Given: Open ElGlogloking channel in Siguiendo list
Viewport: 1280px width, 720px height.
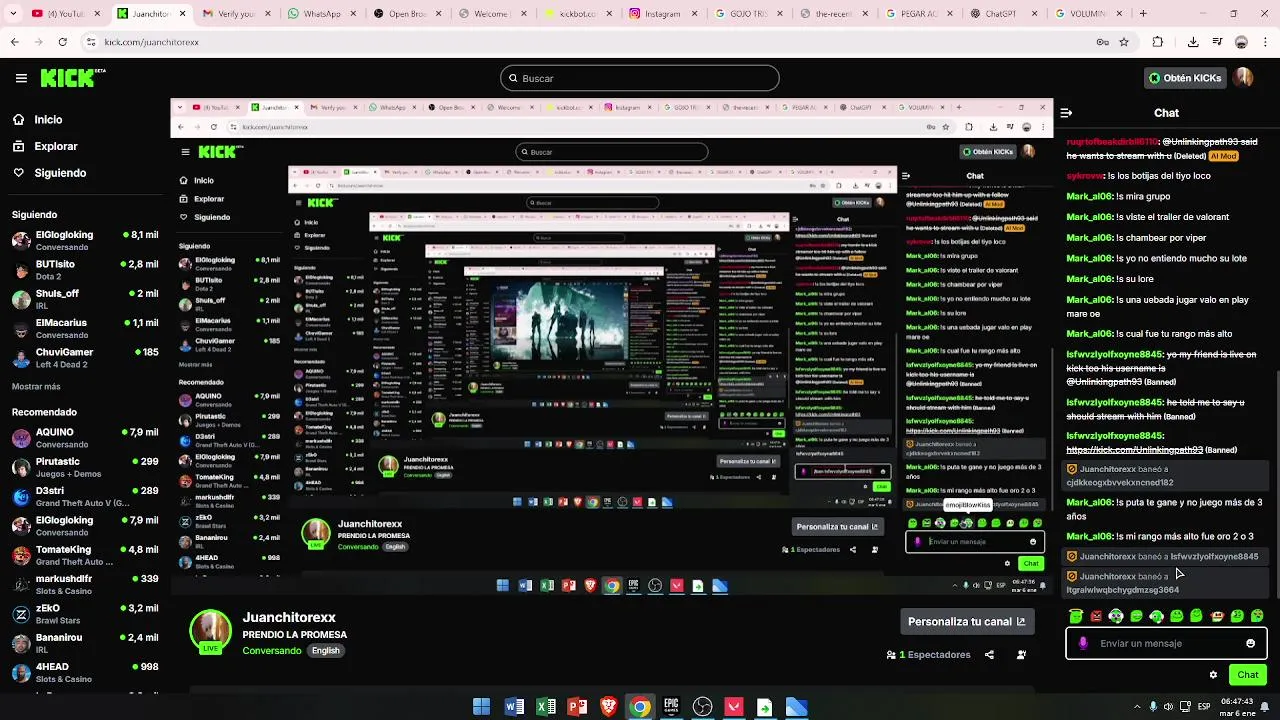Looking at the screenshot, I should 84,240.
